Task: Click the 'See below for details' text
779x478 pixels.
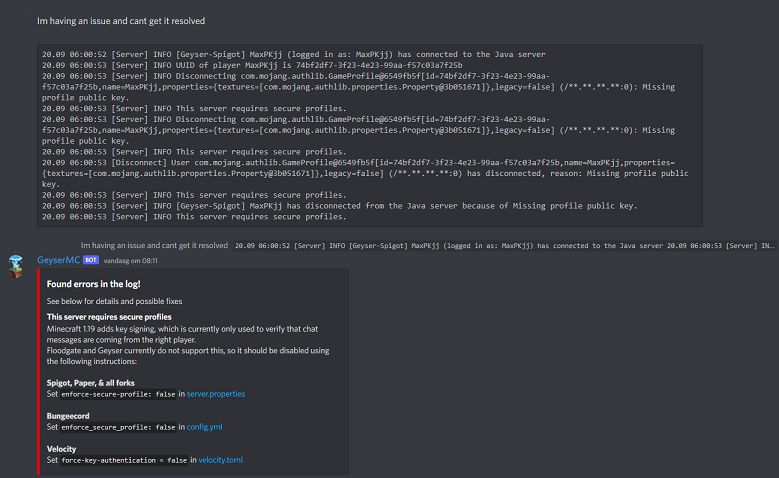Action: (x=114, y=300)
